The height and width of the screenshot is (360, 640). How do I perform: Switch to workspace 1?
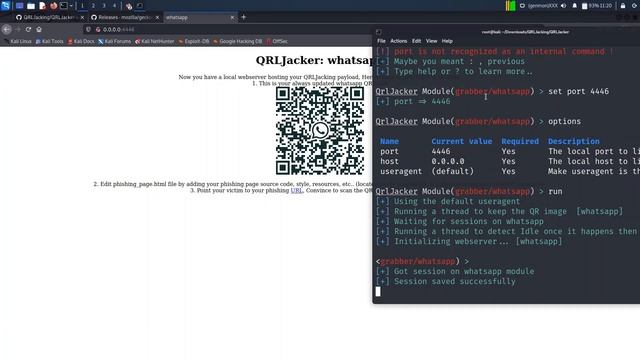pos(82,6)
